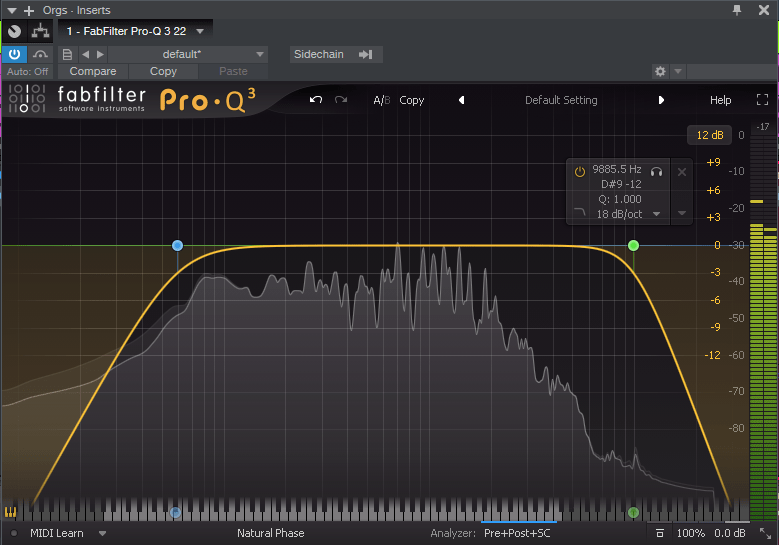Enter full screen mode

point(762,100)
